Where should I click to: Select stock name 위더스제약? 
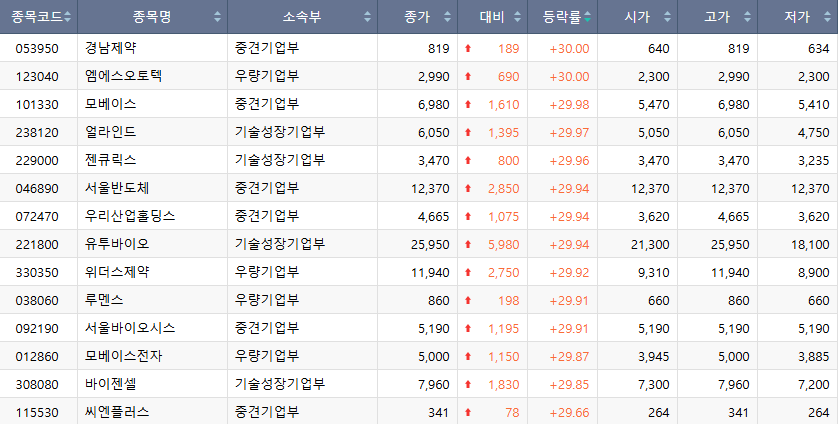117,272
